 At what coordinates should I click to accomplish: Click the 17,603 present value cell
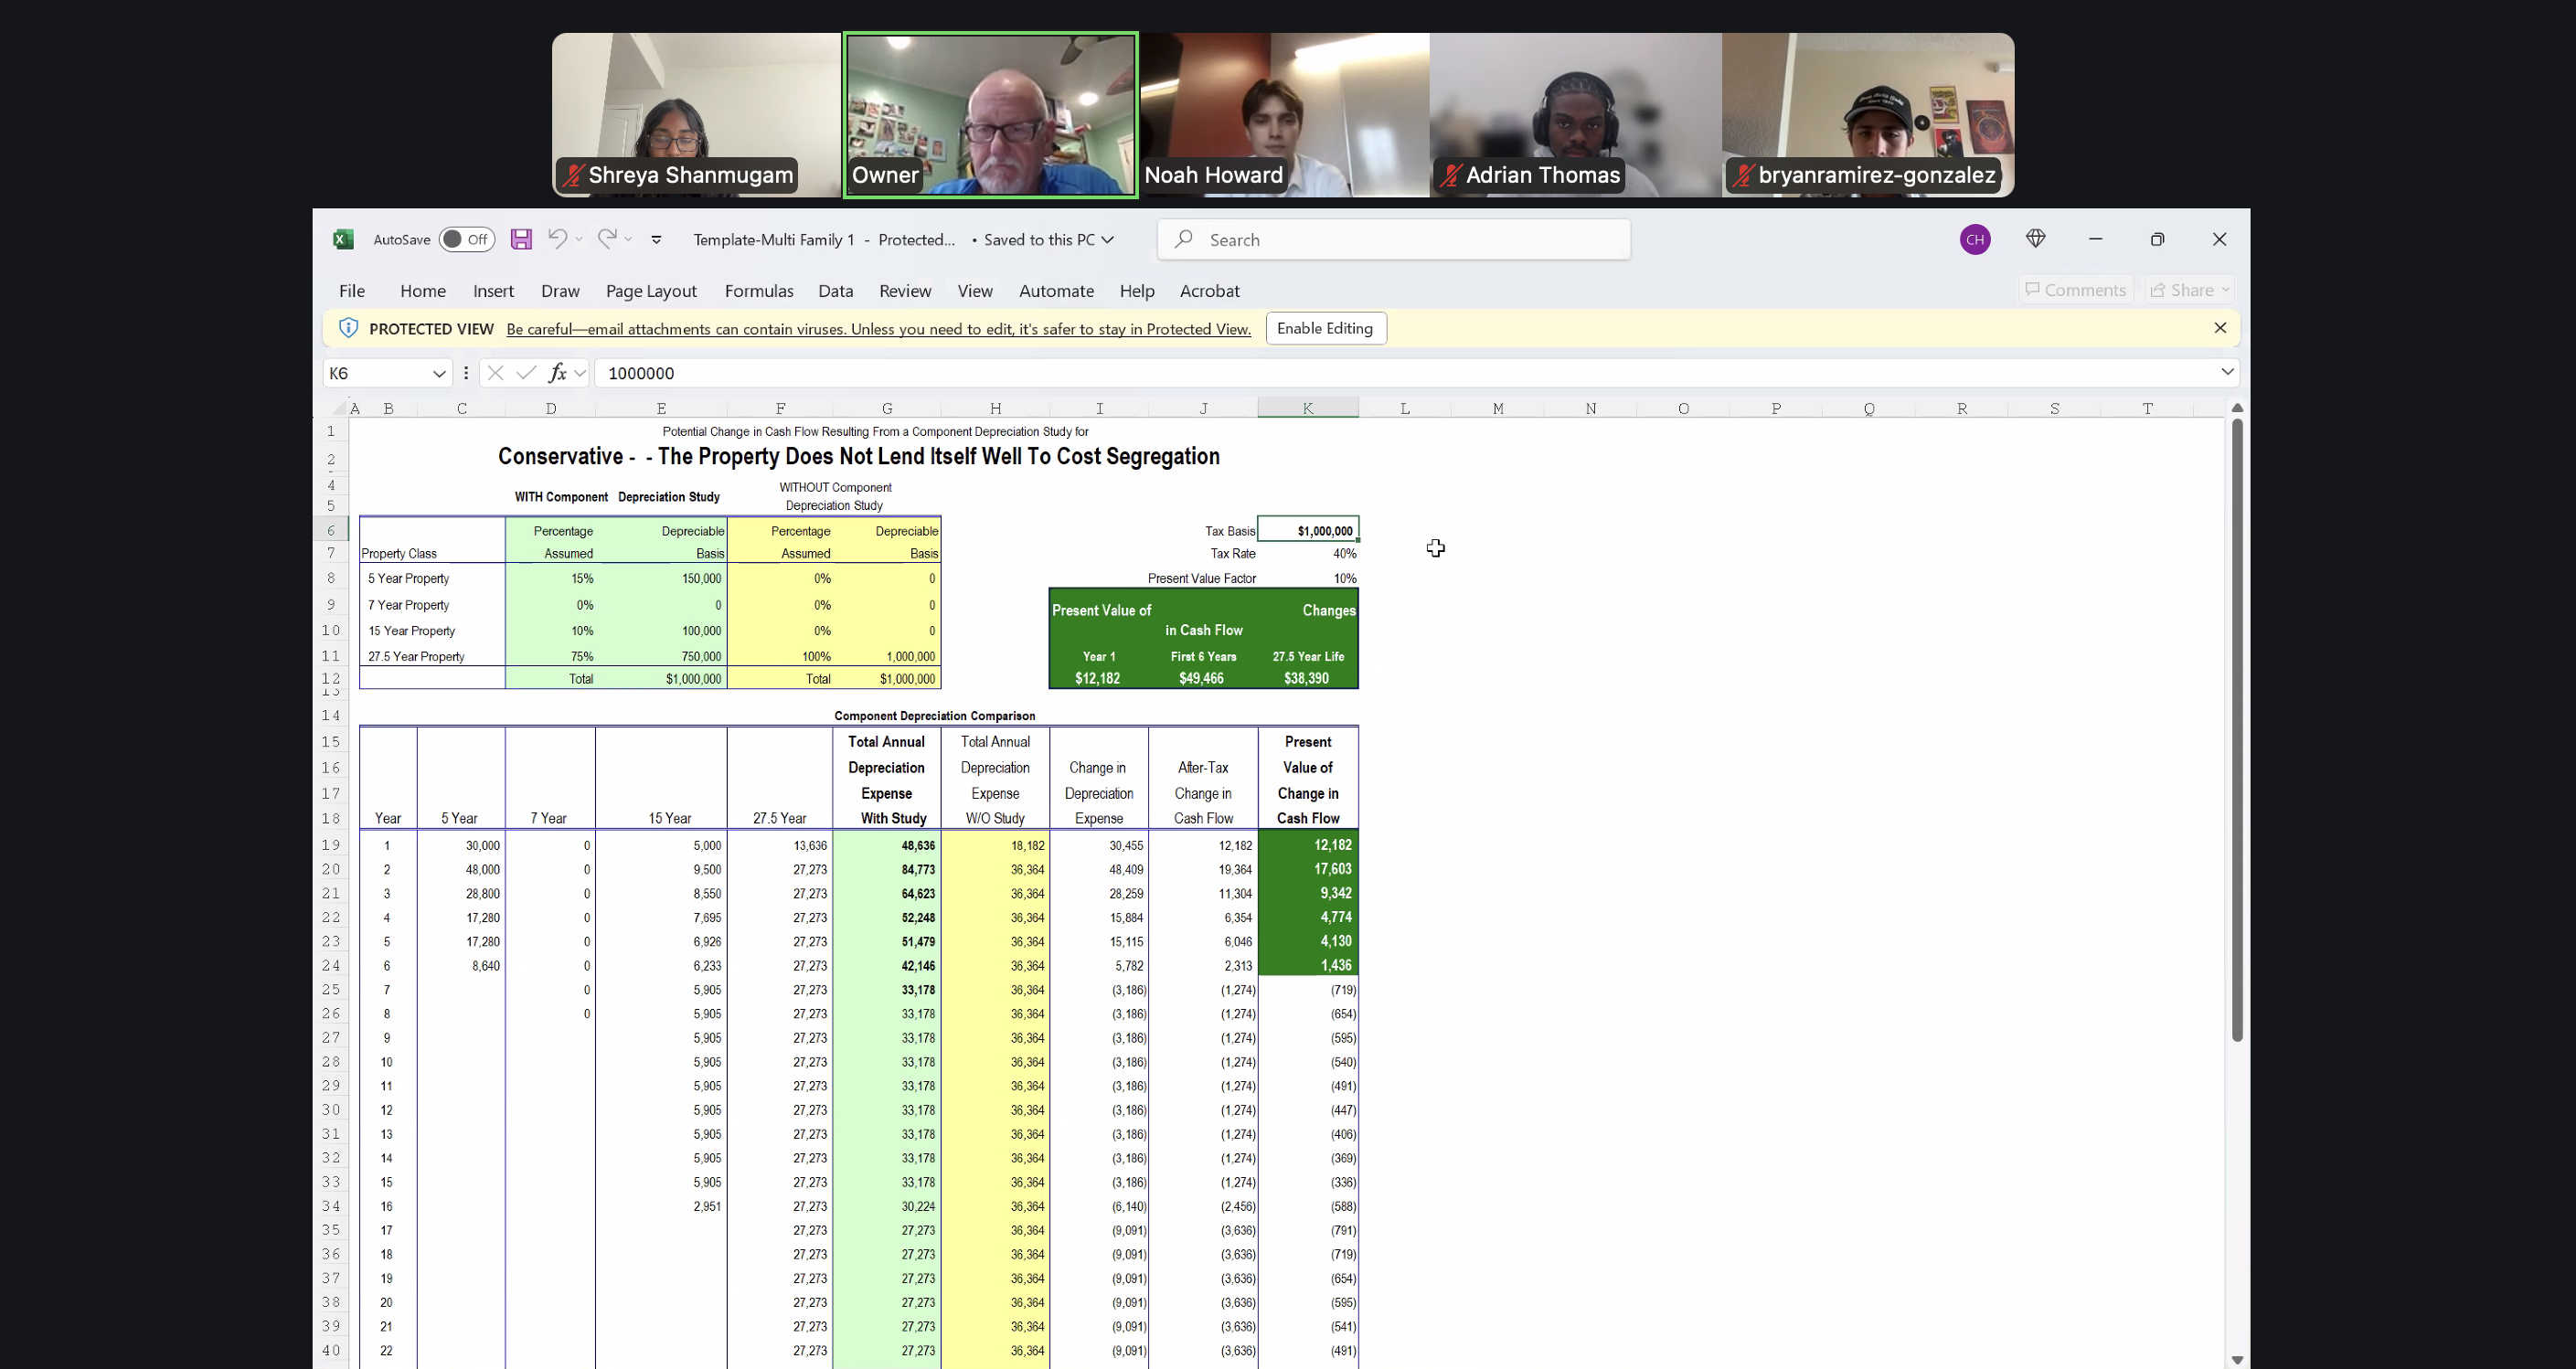click(x=1308, y=870)
